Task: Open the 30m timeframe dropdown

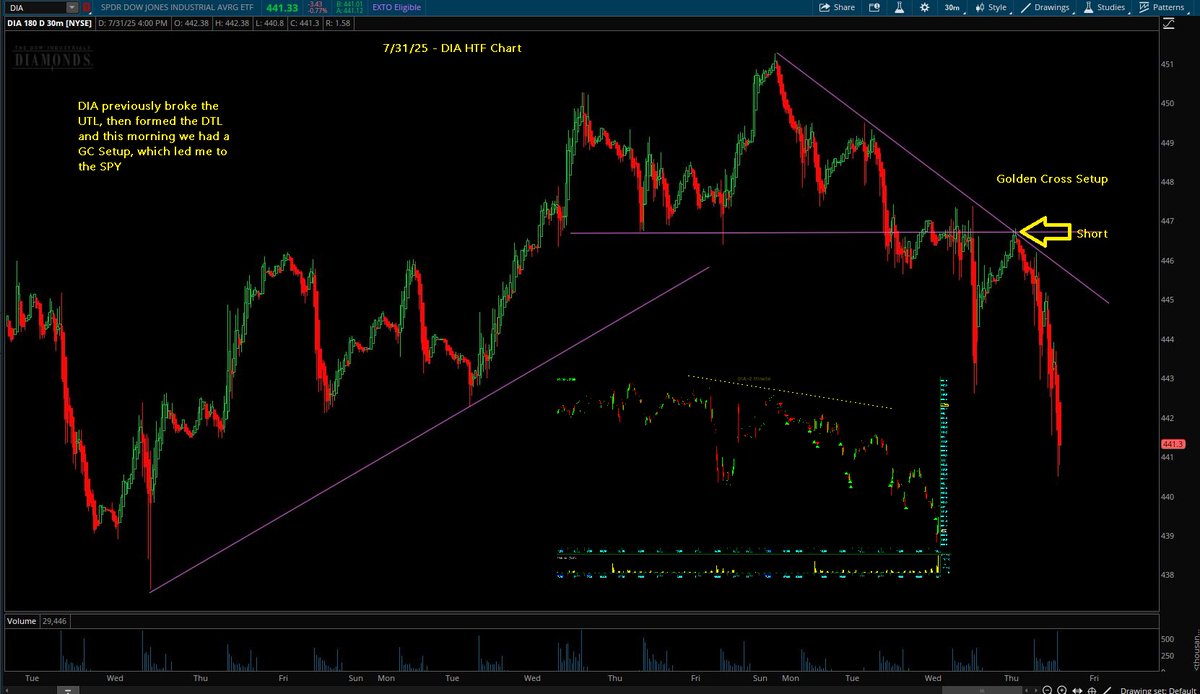Action: point(953,7)
